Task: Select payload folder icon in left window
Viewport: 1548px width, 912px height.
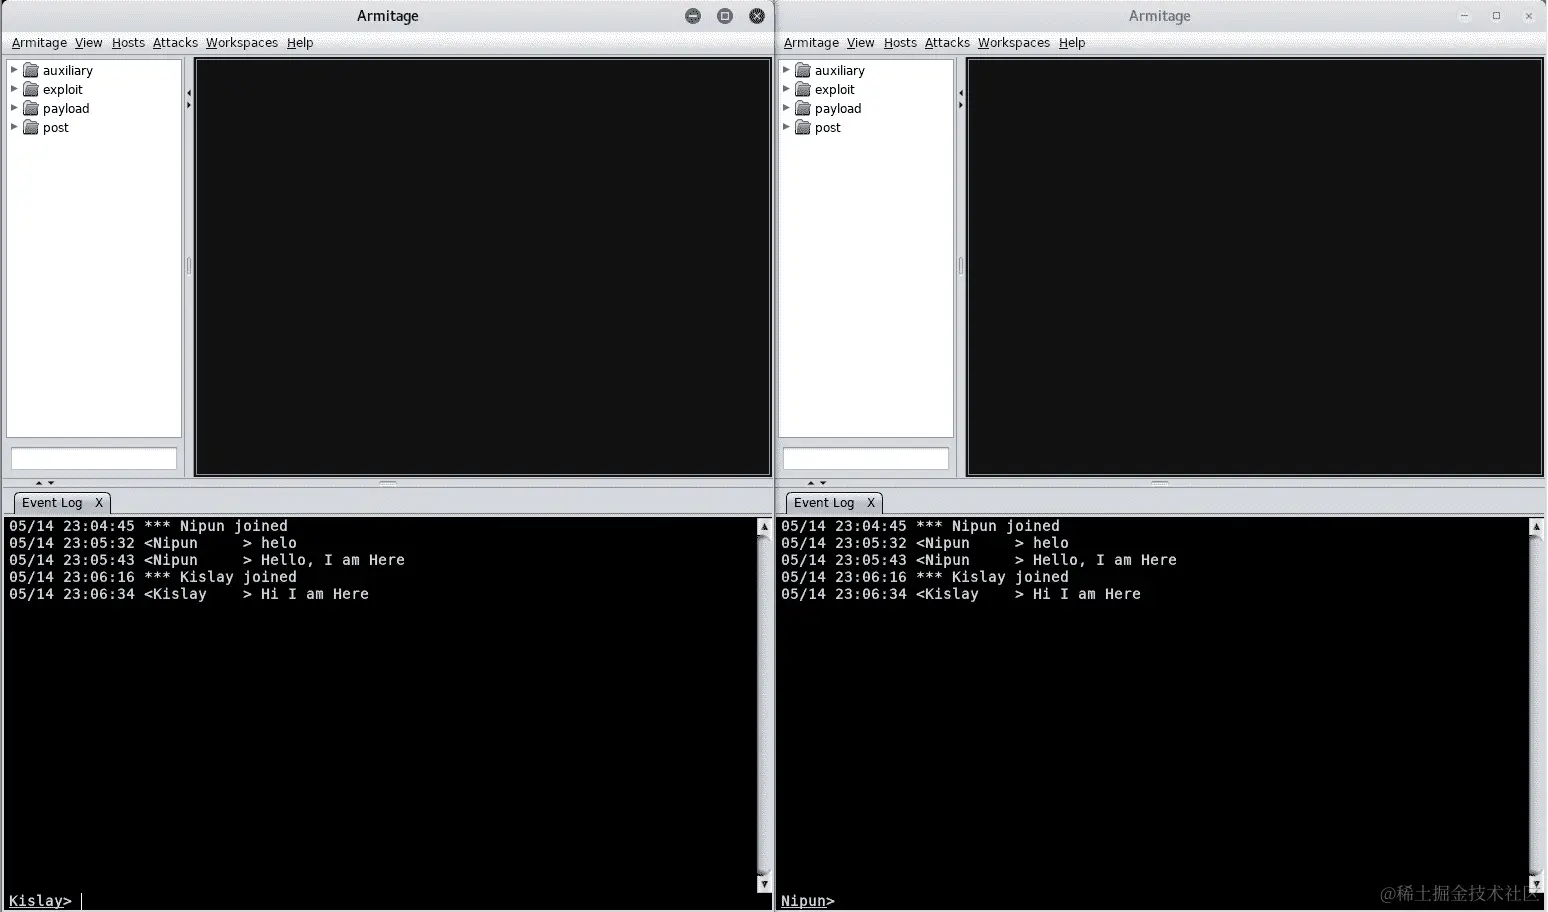Action: coord(31,108)
